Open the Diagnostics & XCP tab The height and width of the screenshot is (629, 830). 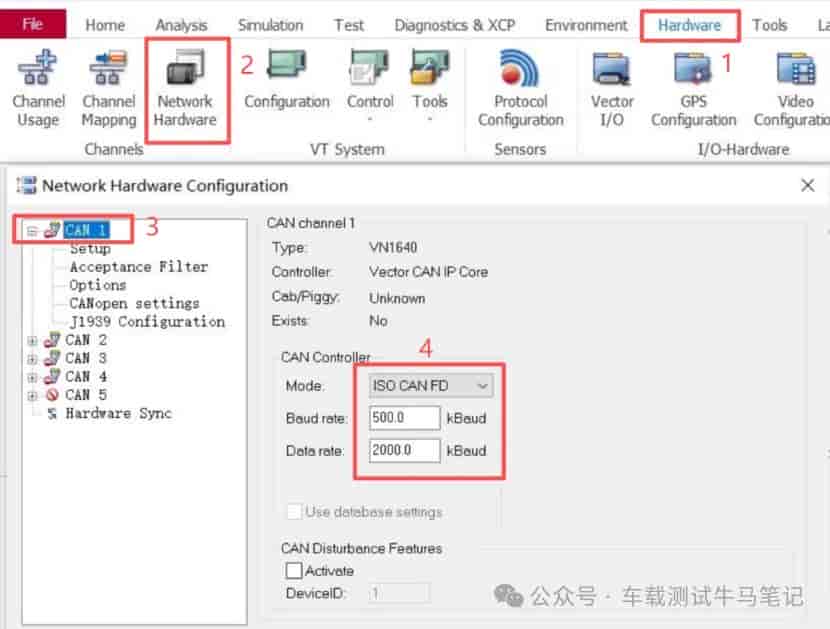click(454, 25)
